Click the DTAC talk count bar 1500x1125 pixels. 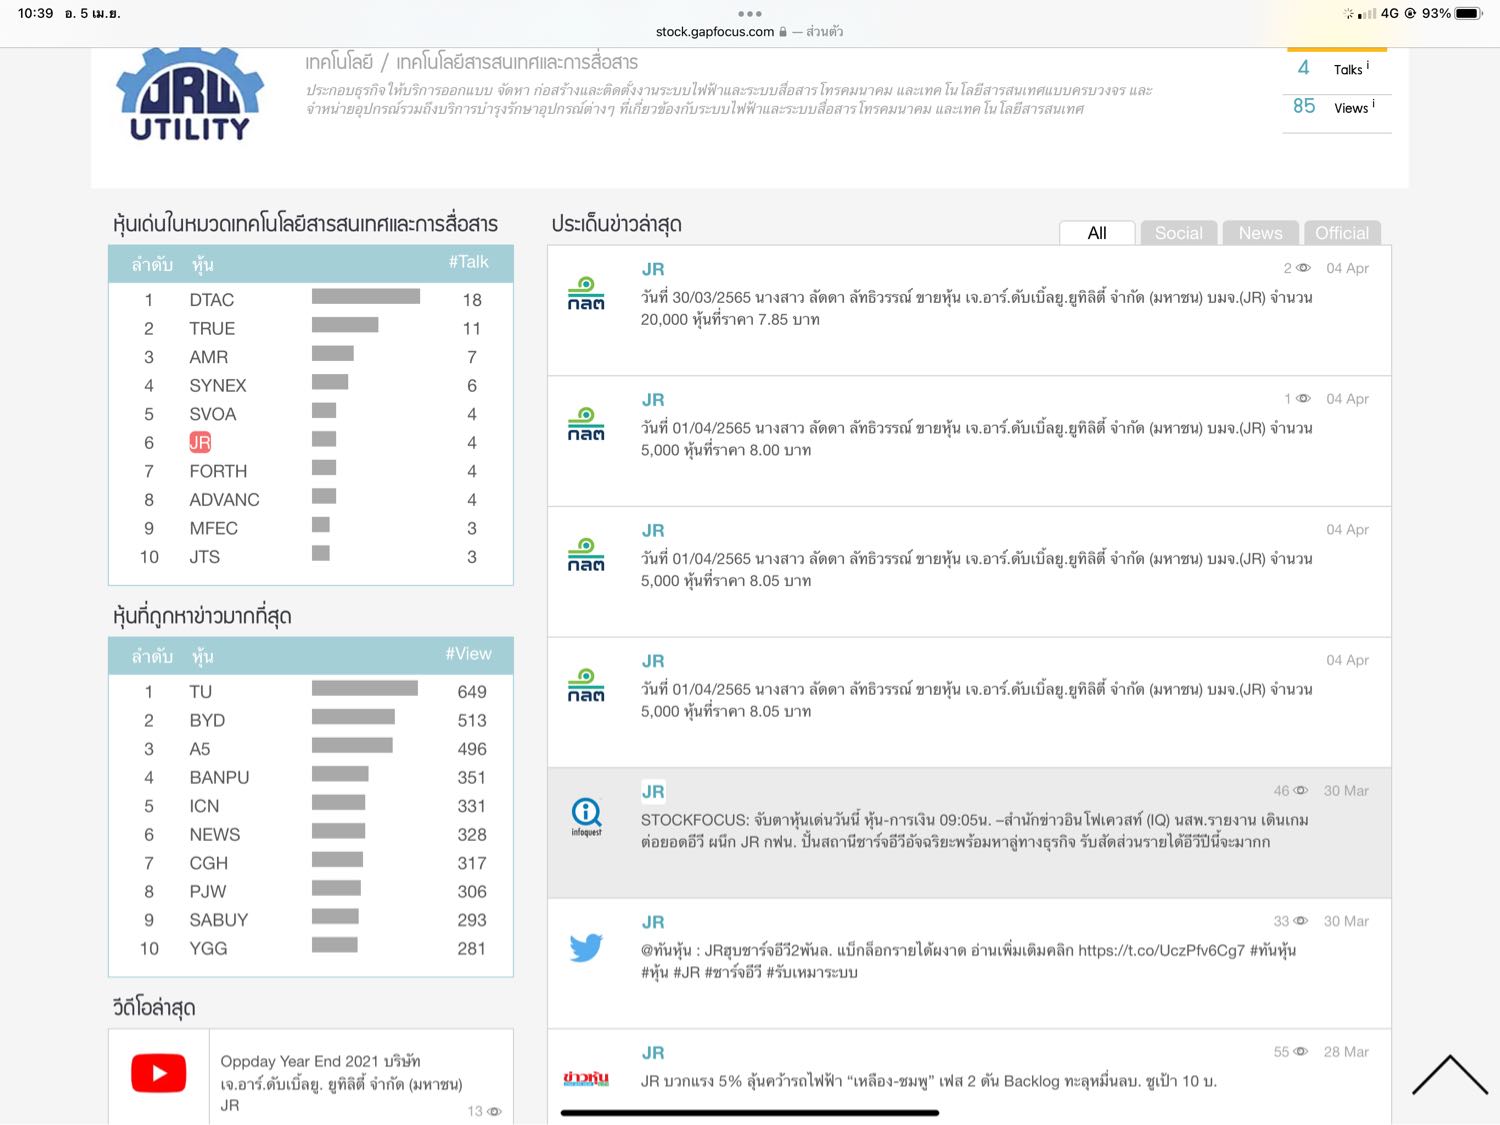tap(366, 296)
